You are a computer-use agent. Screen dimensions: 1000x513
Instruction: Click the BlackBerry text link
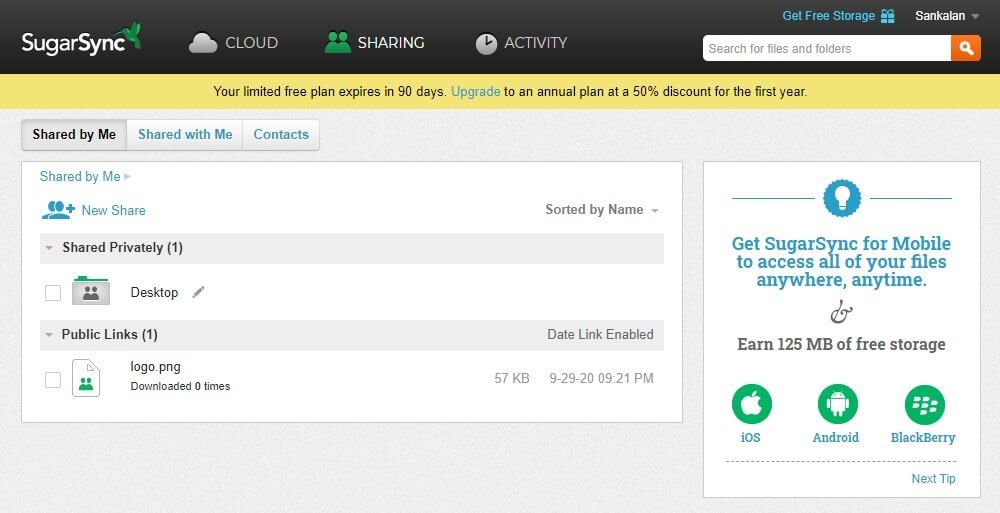[923, 438]
